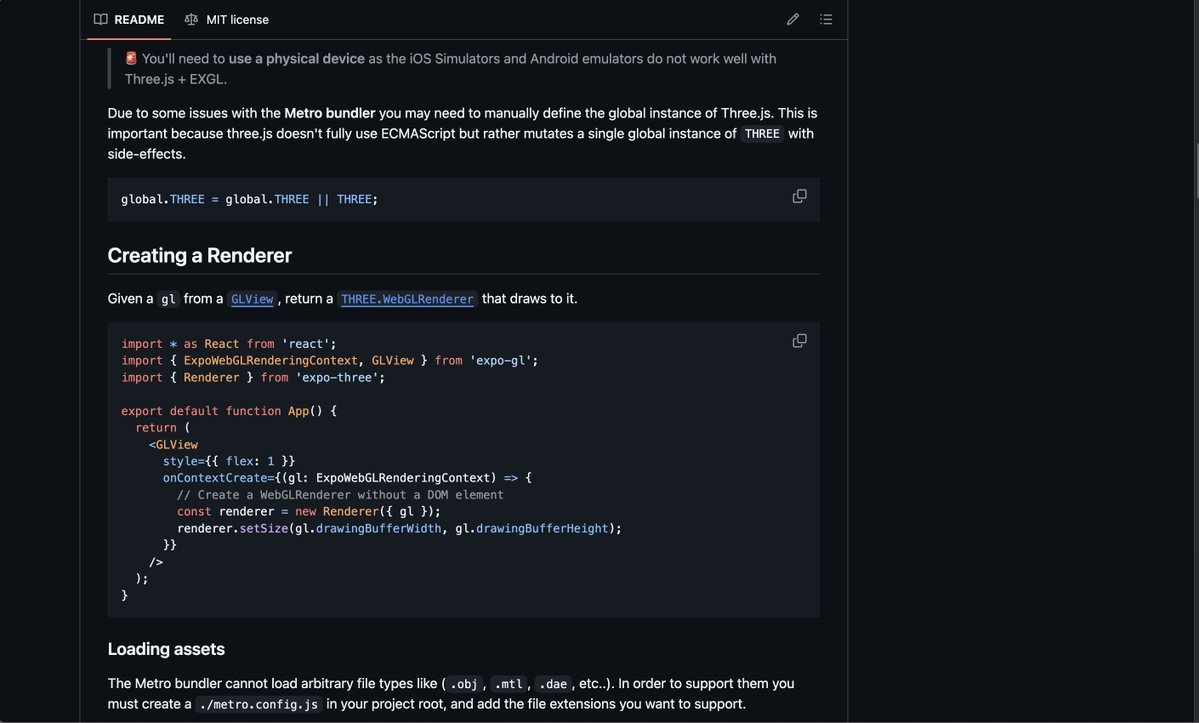Screen dimensions: 1199x723
Task: Click the page scrollbar thumb on right edge
Action: coord(1196,170)
